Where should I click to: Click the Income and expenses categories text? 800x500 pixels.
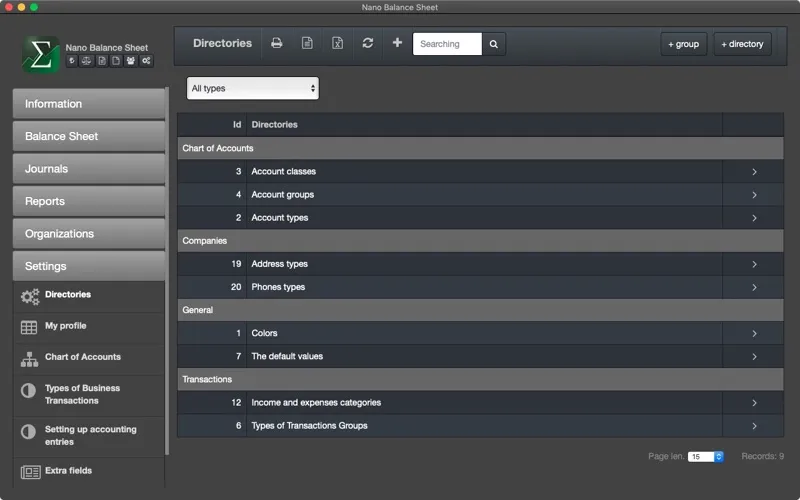tap(316, 403)
